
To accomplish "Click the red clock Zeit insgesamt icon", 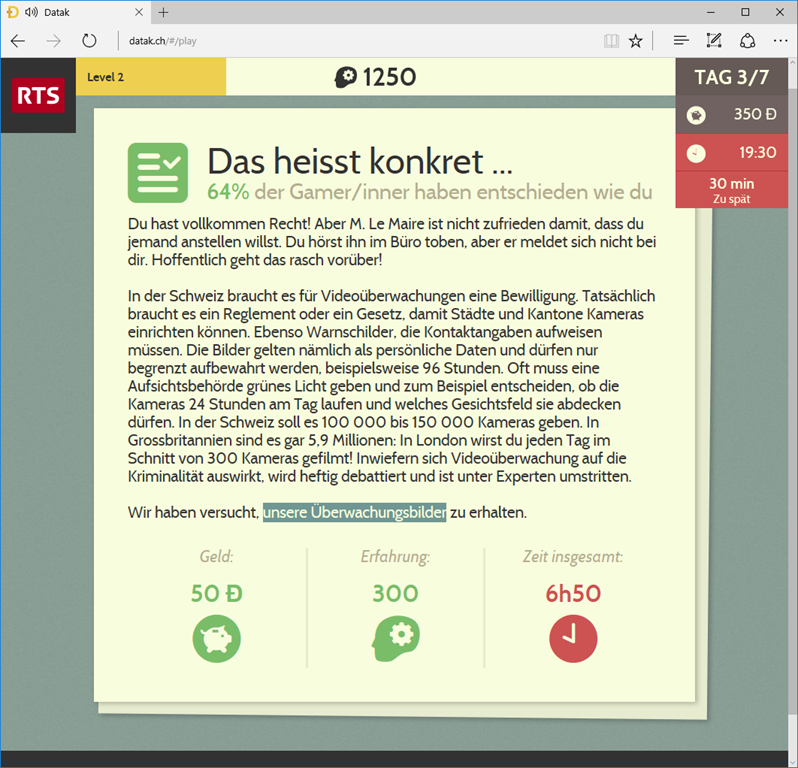I will coord(573,638).
